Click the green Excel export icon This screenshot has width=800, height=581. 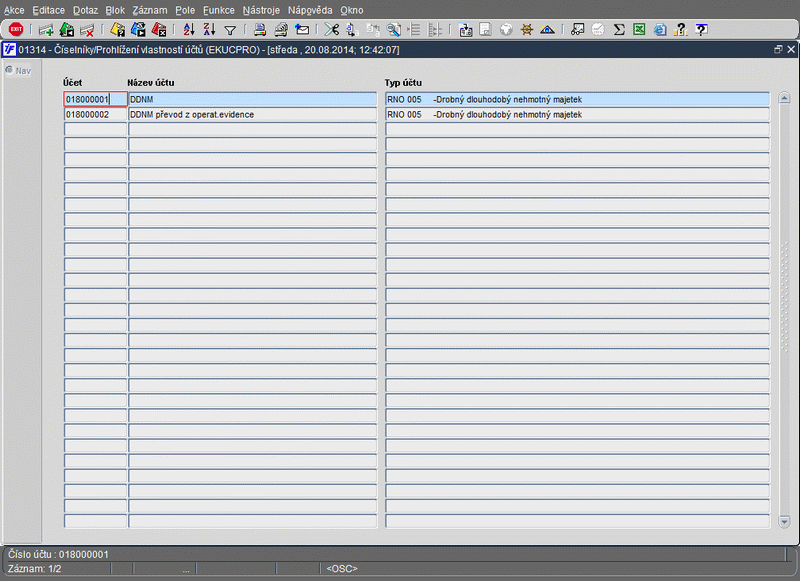coord(639,30)
